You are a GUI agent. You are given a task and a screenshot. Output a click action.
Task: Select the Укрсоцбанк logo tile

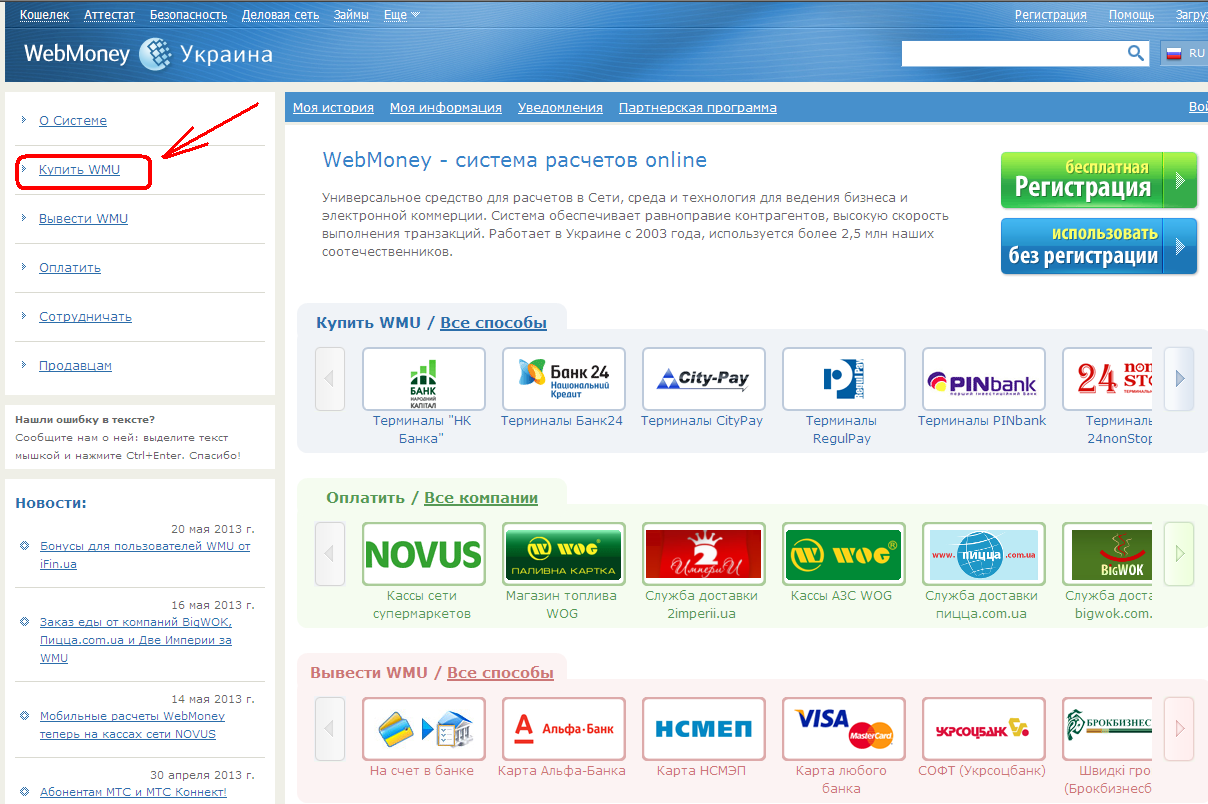click(984, 729)
